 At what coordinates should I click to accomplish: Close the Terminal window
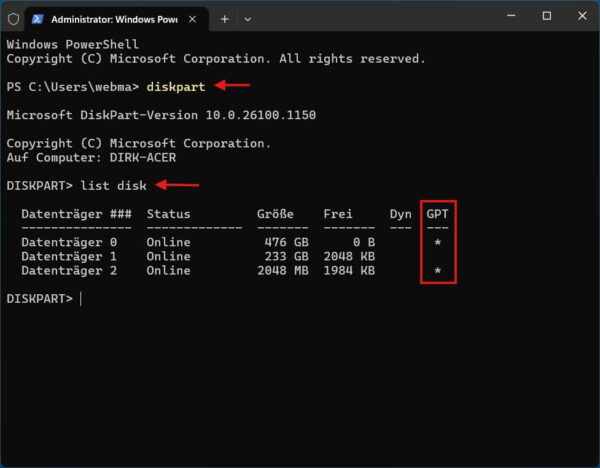[582, 16]
